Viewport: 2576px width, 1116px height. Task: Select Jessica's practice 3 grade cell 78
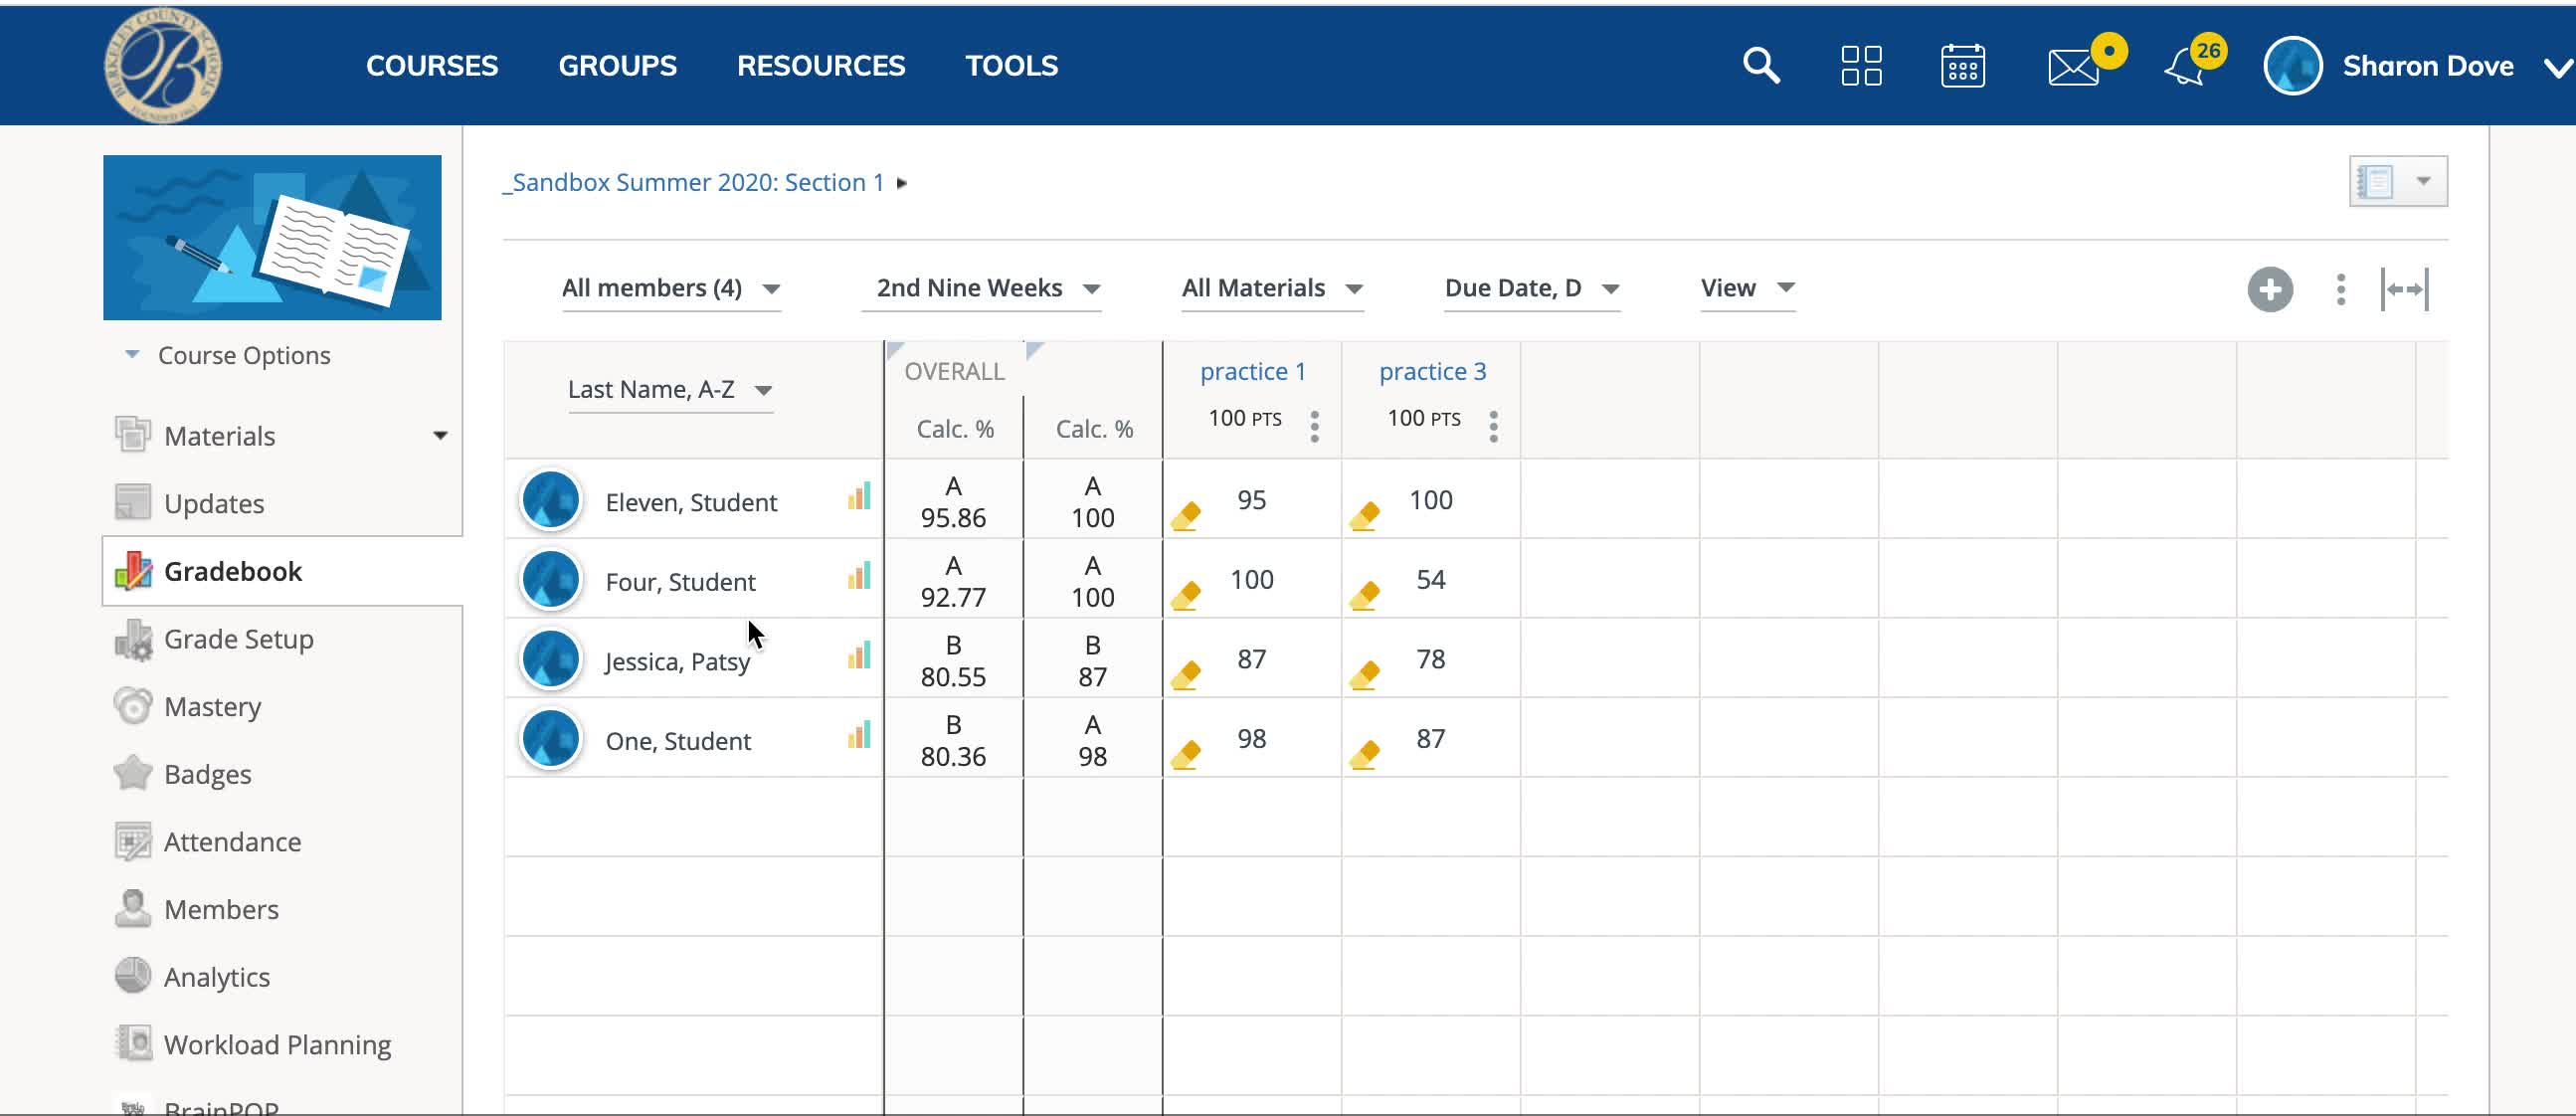point(1430,659)
